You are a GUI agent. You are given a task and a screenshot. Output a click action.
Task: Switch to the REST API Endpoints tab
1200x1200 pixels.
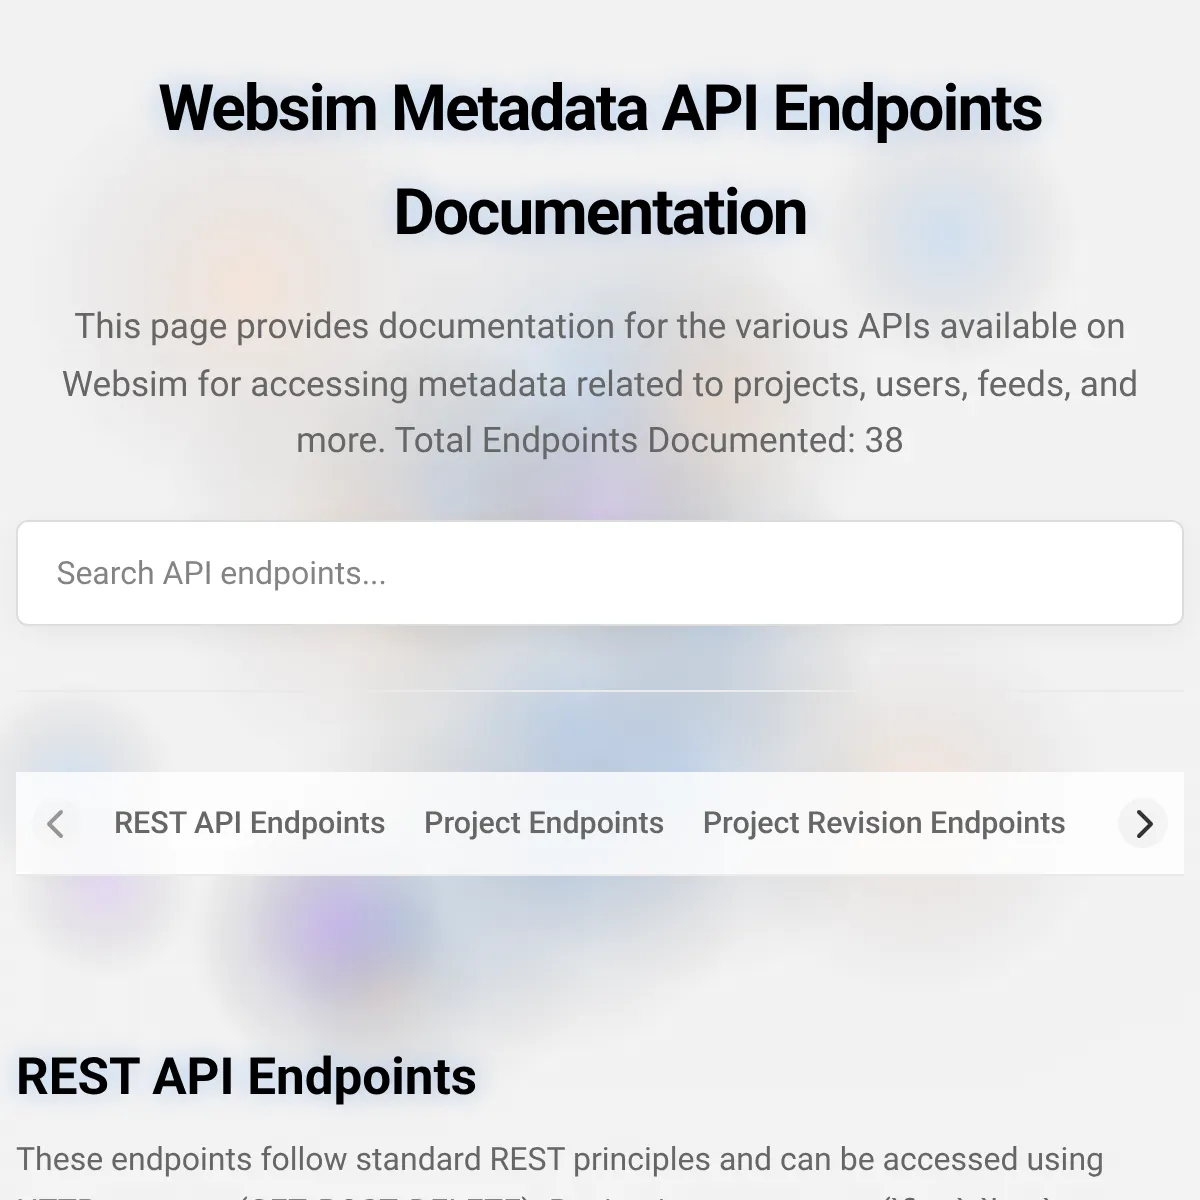tap(249, 823)
